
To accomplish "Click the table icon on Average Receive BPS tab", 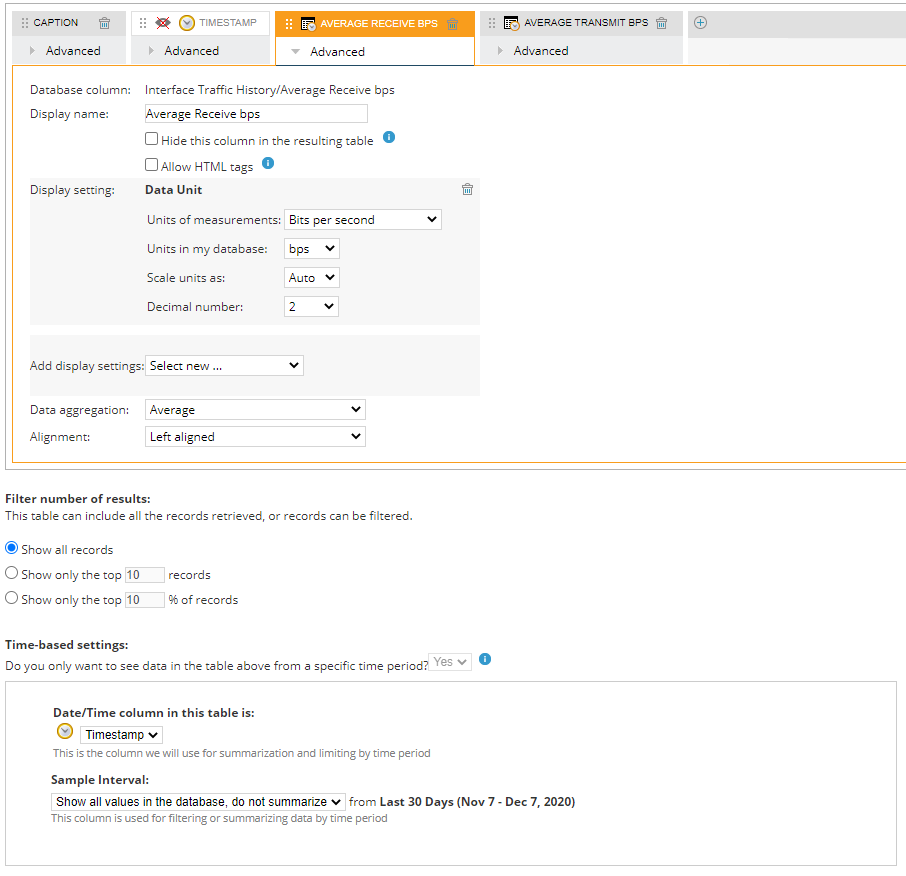I will coord(308,24).
